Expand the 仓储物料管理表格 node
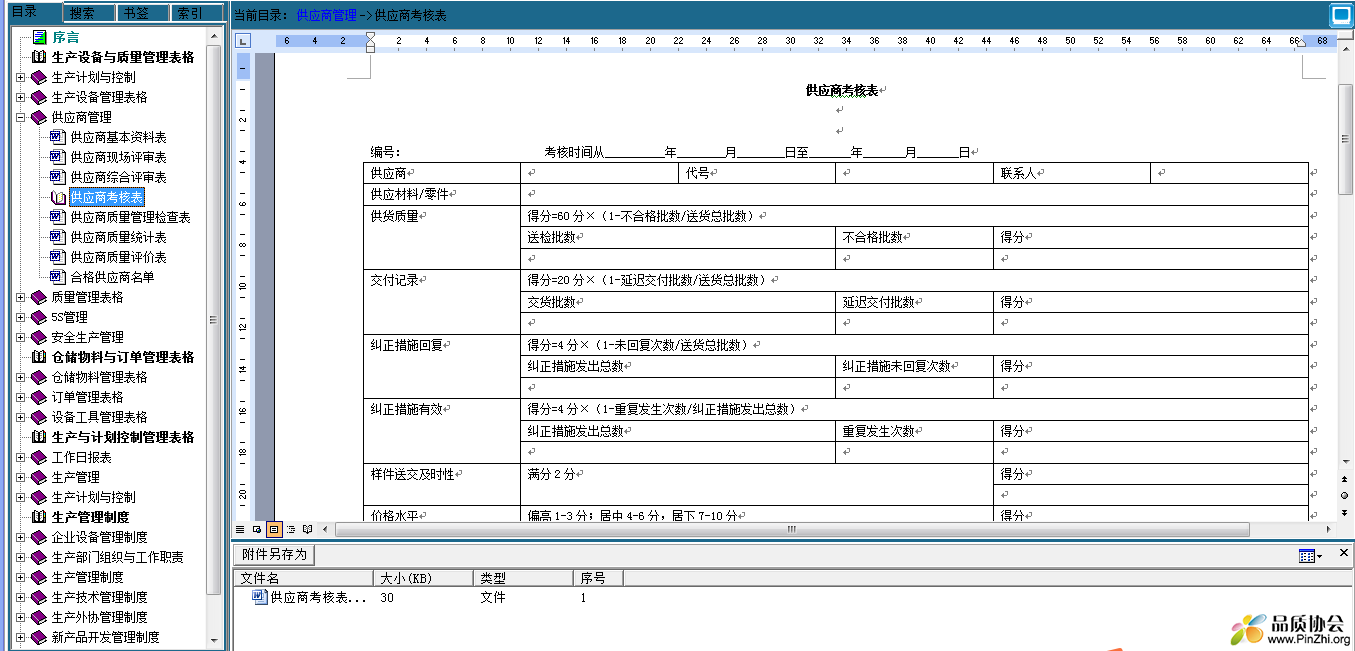Image resolution: width=1355 pixels, height=651 pixels. (21, 377)
